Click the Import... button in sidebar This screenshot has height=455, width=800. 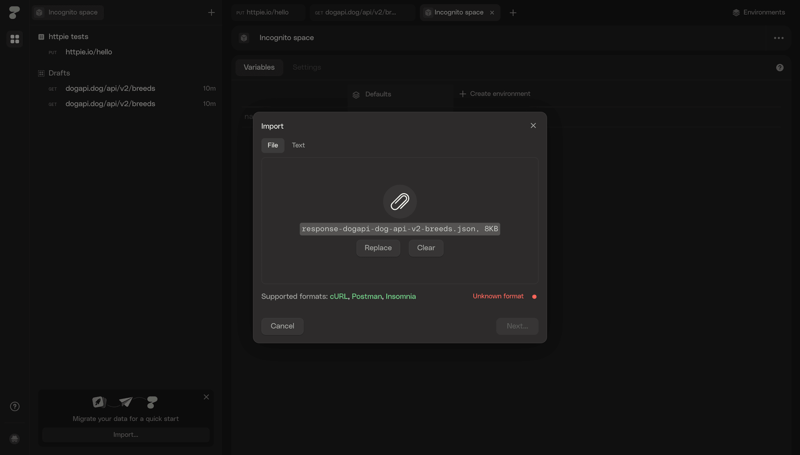tap(126, 435)
